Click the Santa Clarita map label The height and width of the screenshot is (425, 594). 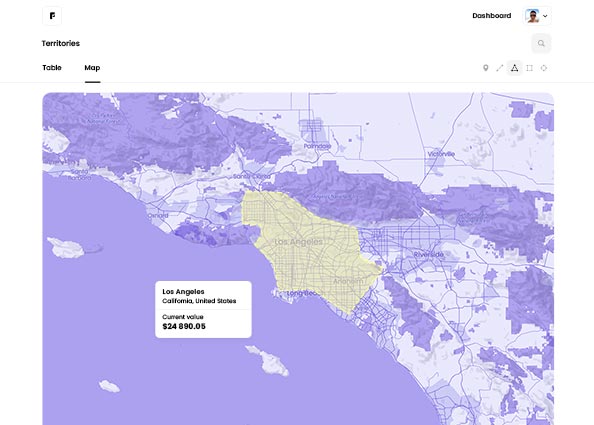tap(252, 177)
